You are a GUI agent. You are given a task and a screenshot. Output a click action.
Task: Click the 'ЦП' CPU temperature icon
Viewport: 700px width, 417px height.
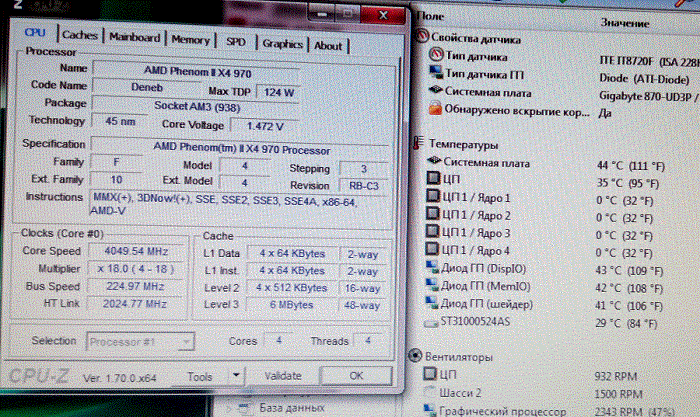tap(433, 178)
